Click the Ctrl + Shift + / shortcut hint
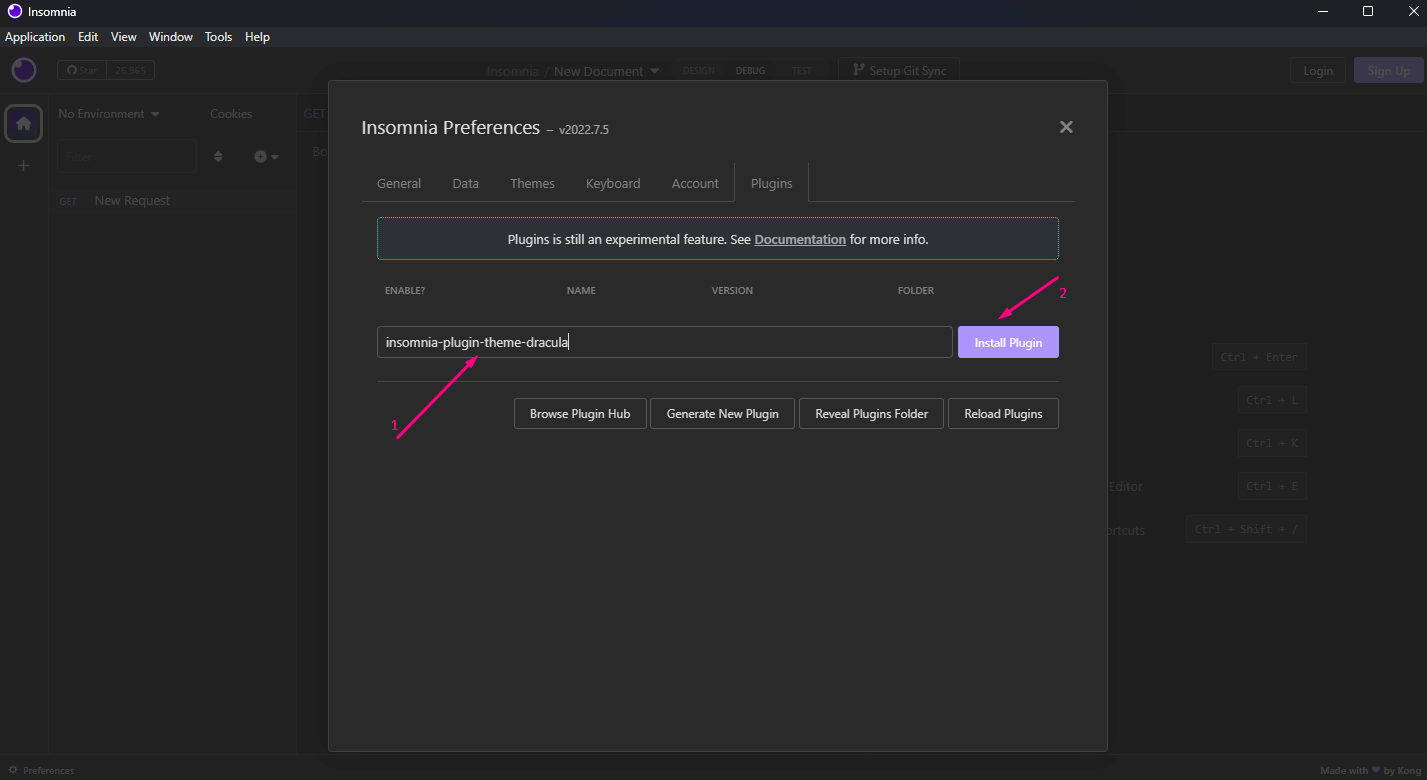Image resolution: width=1427 pixels, height=780 pixels. click(1246, 529)
